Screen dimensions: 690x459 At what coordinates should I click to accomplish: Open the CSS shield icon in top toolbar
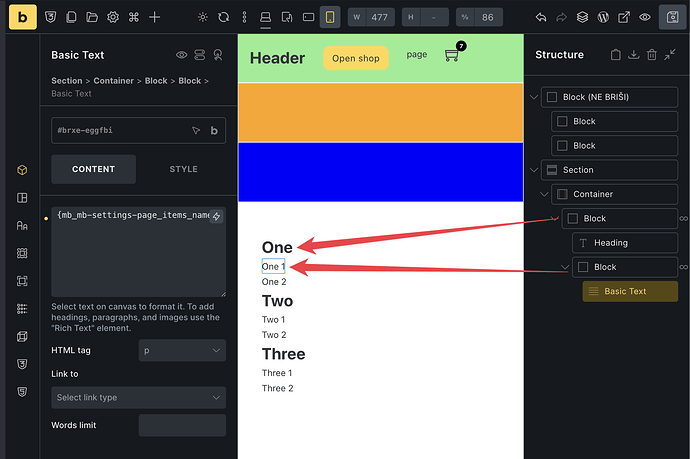51,17
